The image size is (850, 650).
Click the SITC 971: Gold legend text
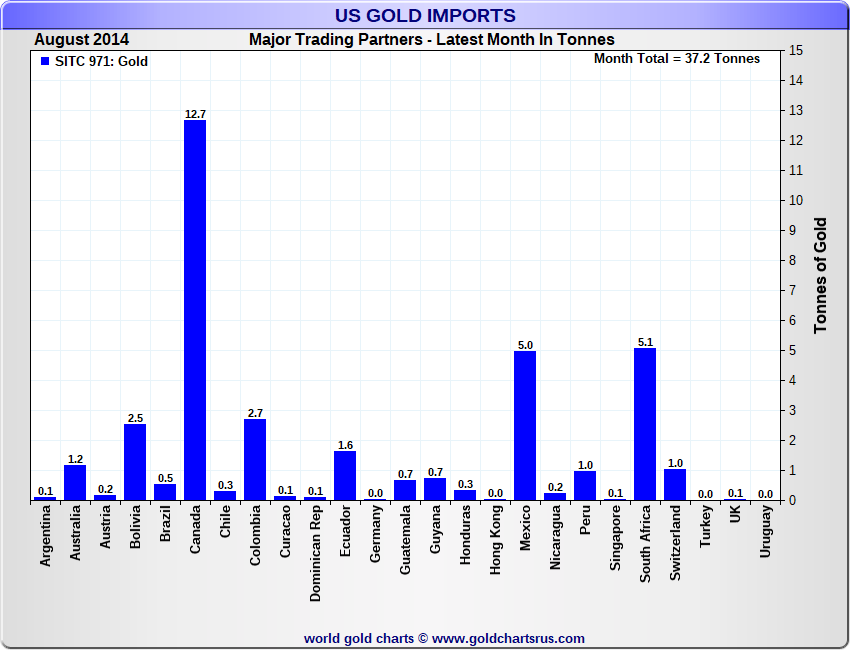(x=101, y=61)
